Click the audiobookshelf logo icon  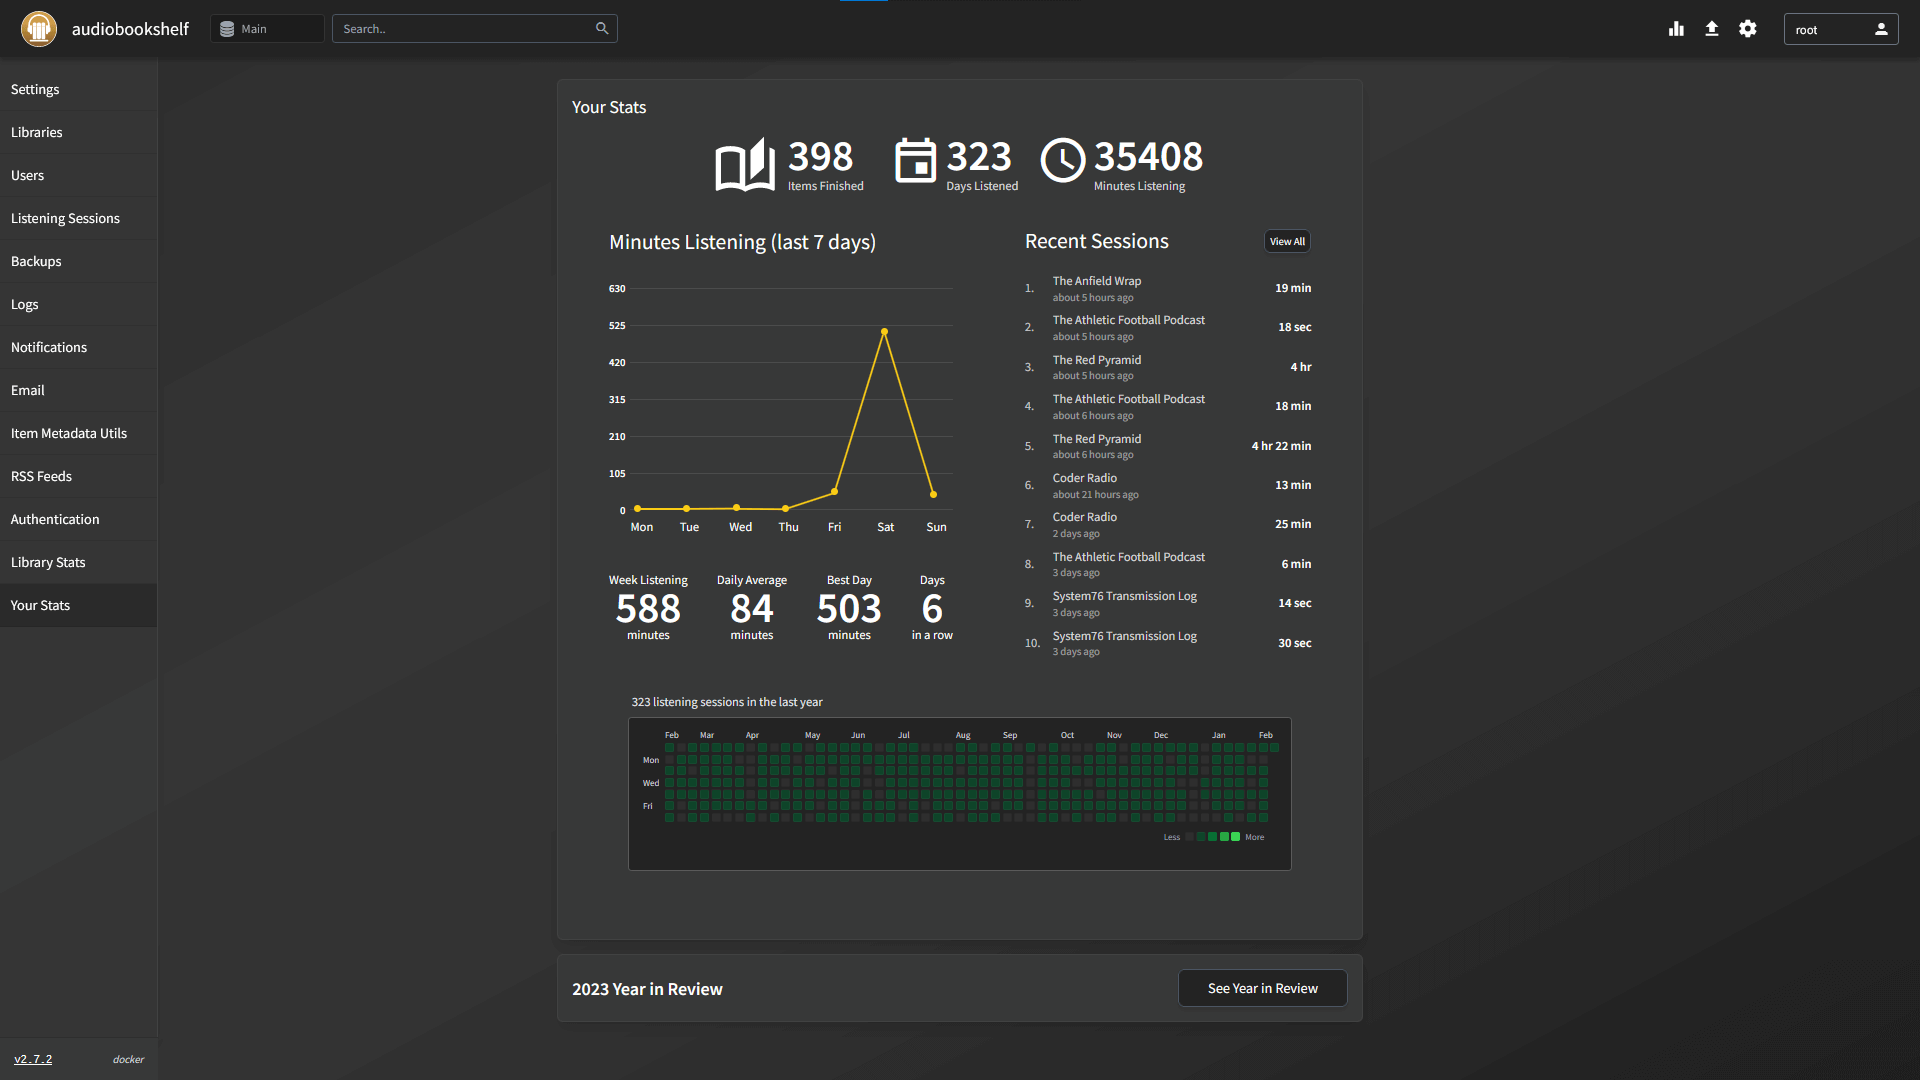(39, 29)
